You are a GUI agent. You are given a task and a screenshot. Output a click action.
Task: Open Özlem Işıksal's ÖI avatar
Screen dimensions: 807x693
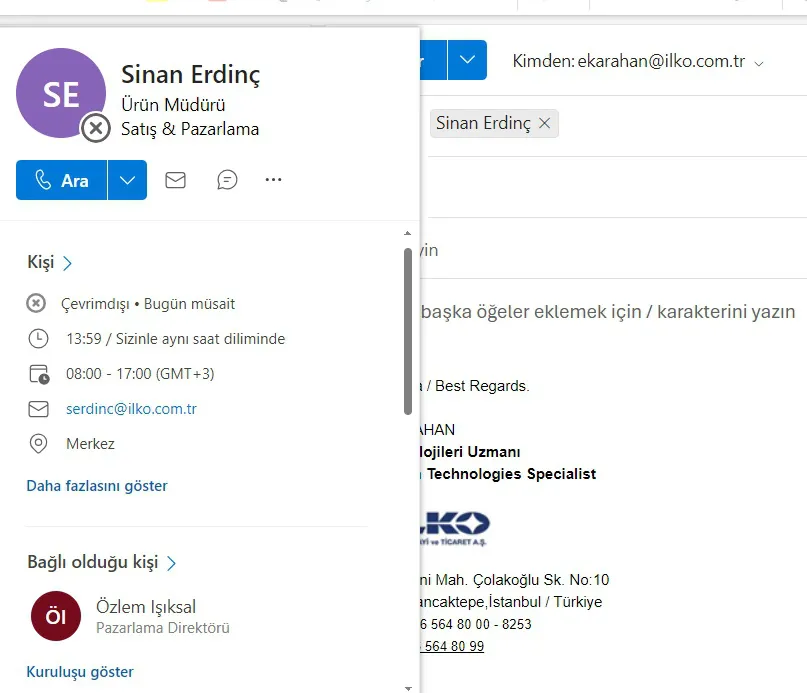(56, 616)
